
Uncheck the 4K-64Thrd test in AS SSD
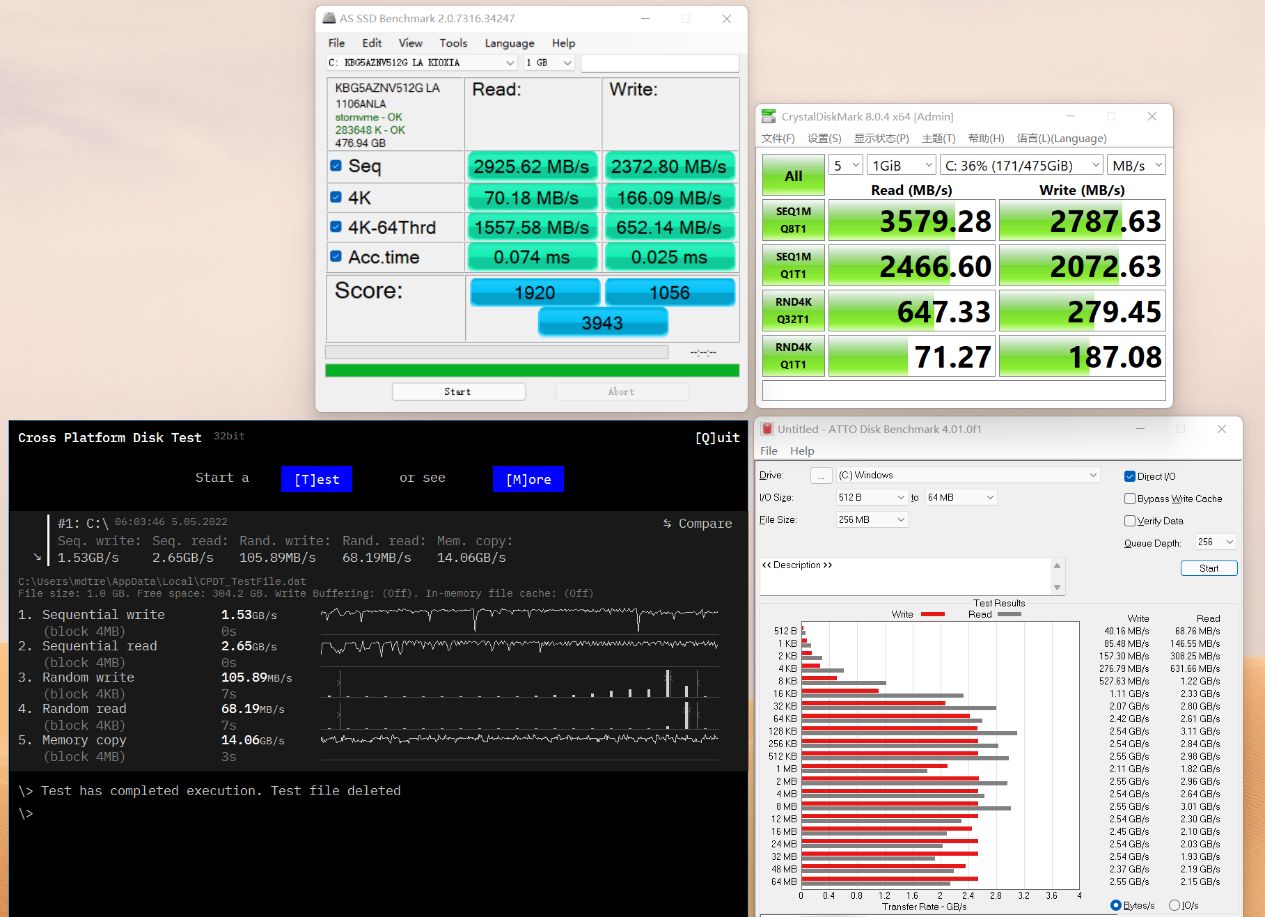(334, 228)
